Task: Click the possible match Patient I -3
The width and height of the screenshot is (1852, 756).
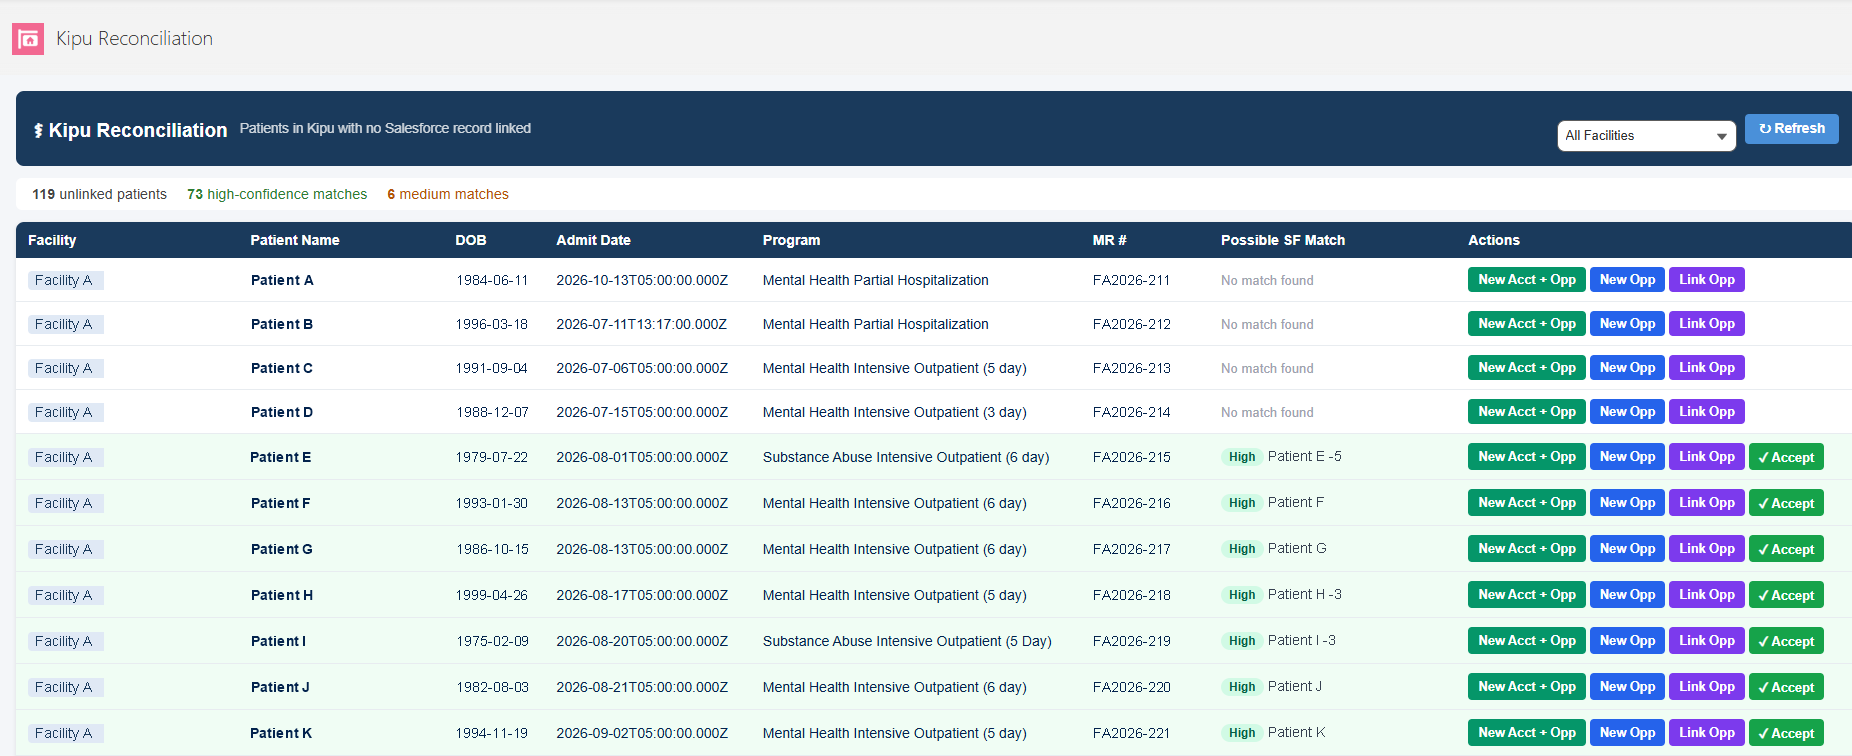Action: click(x=1302, y=640)
